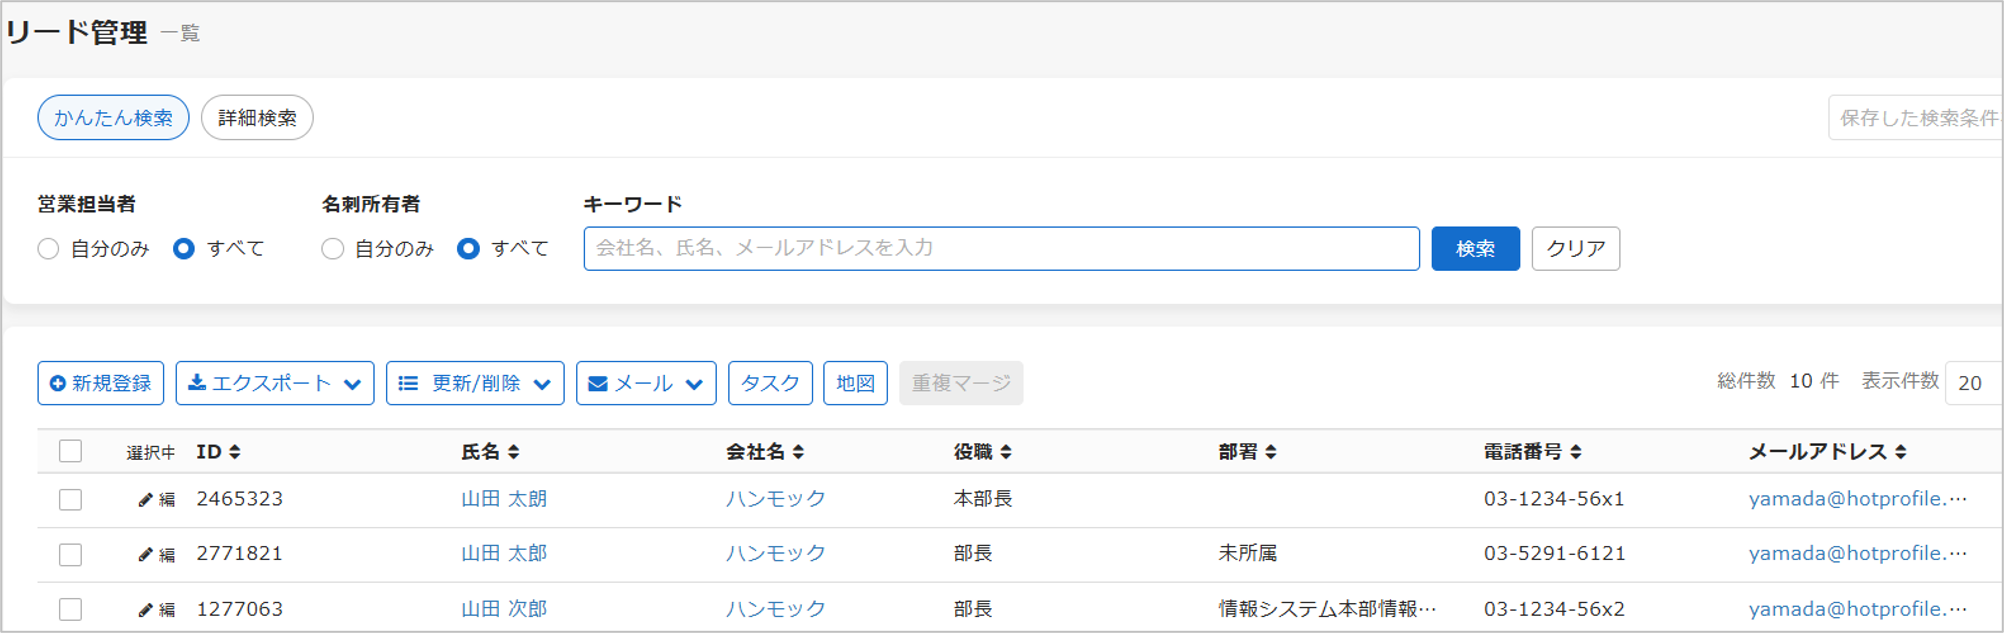Click the キーワード search input field
Viewport: 2004px width, 633px height.
pyautogui.click(x=1001, y=249)
